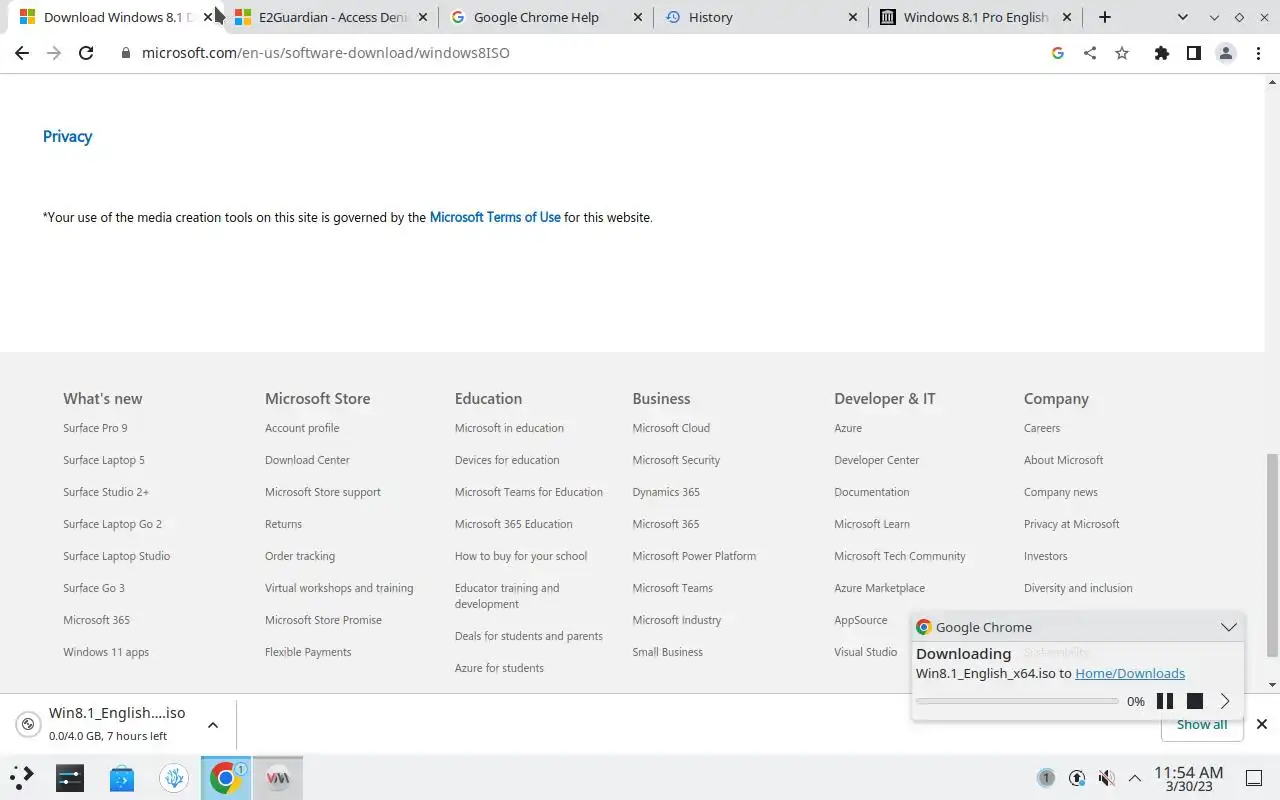1280x800 pixels.
Task: Click the site lock icon
Action: pos(126,53)
